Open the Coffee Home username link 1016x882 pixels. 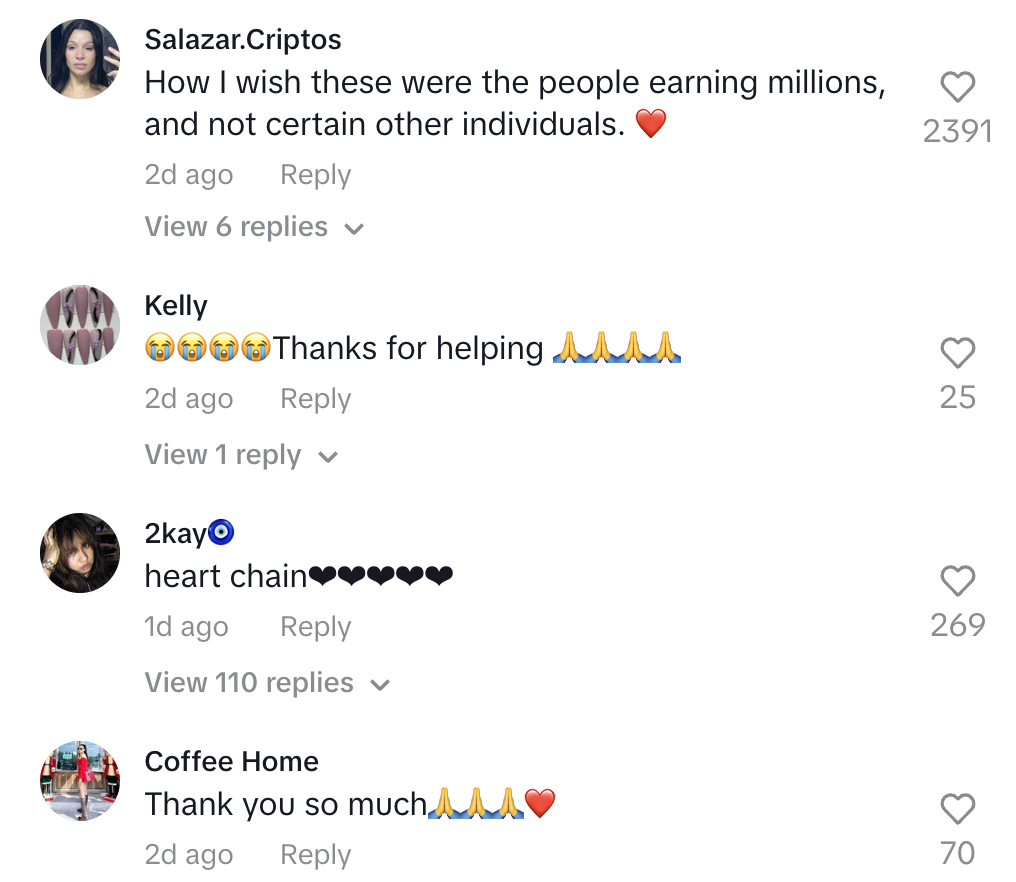[x=231, y=762]
